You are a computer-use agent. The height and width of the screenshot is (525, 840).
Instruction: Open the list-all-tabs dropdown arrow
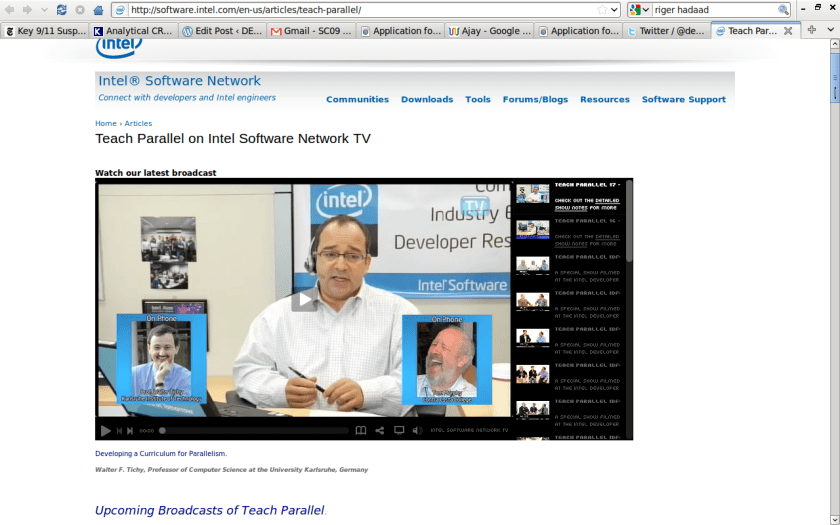[x=830, y=31]
